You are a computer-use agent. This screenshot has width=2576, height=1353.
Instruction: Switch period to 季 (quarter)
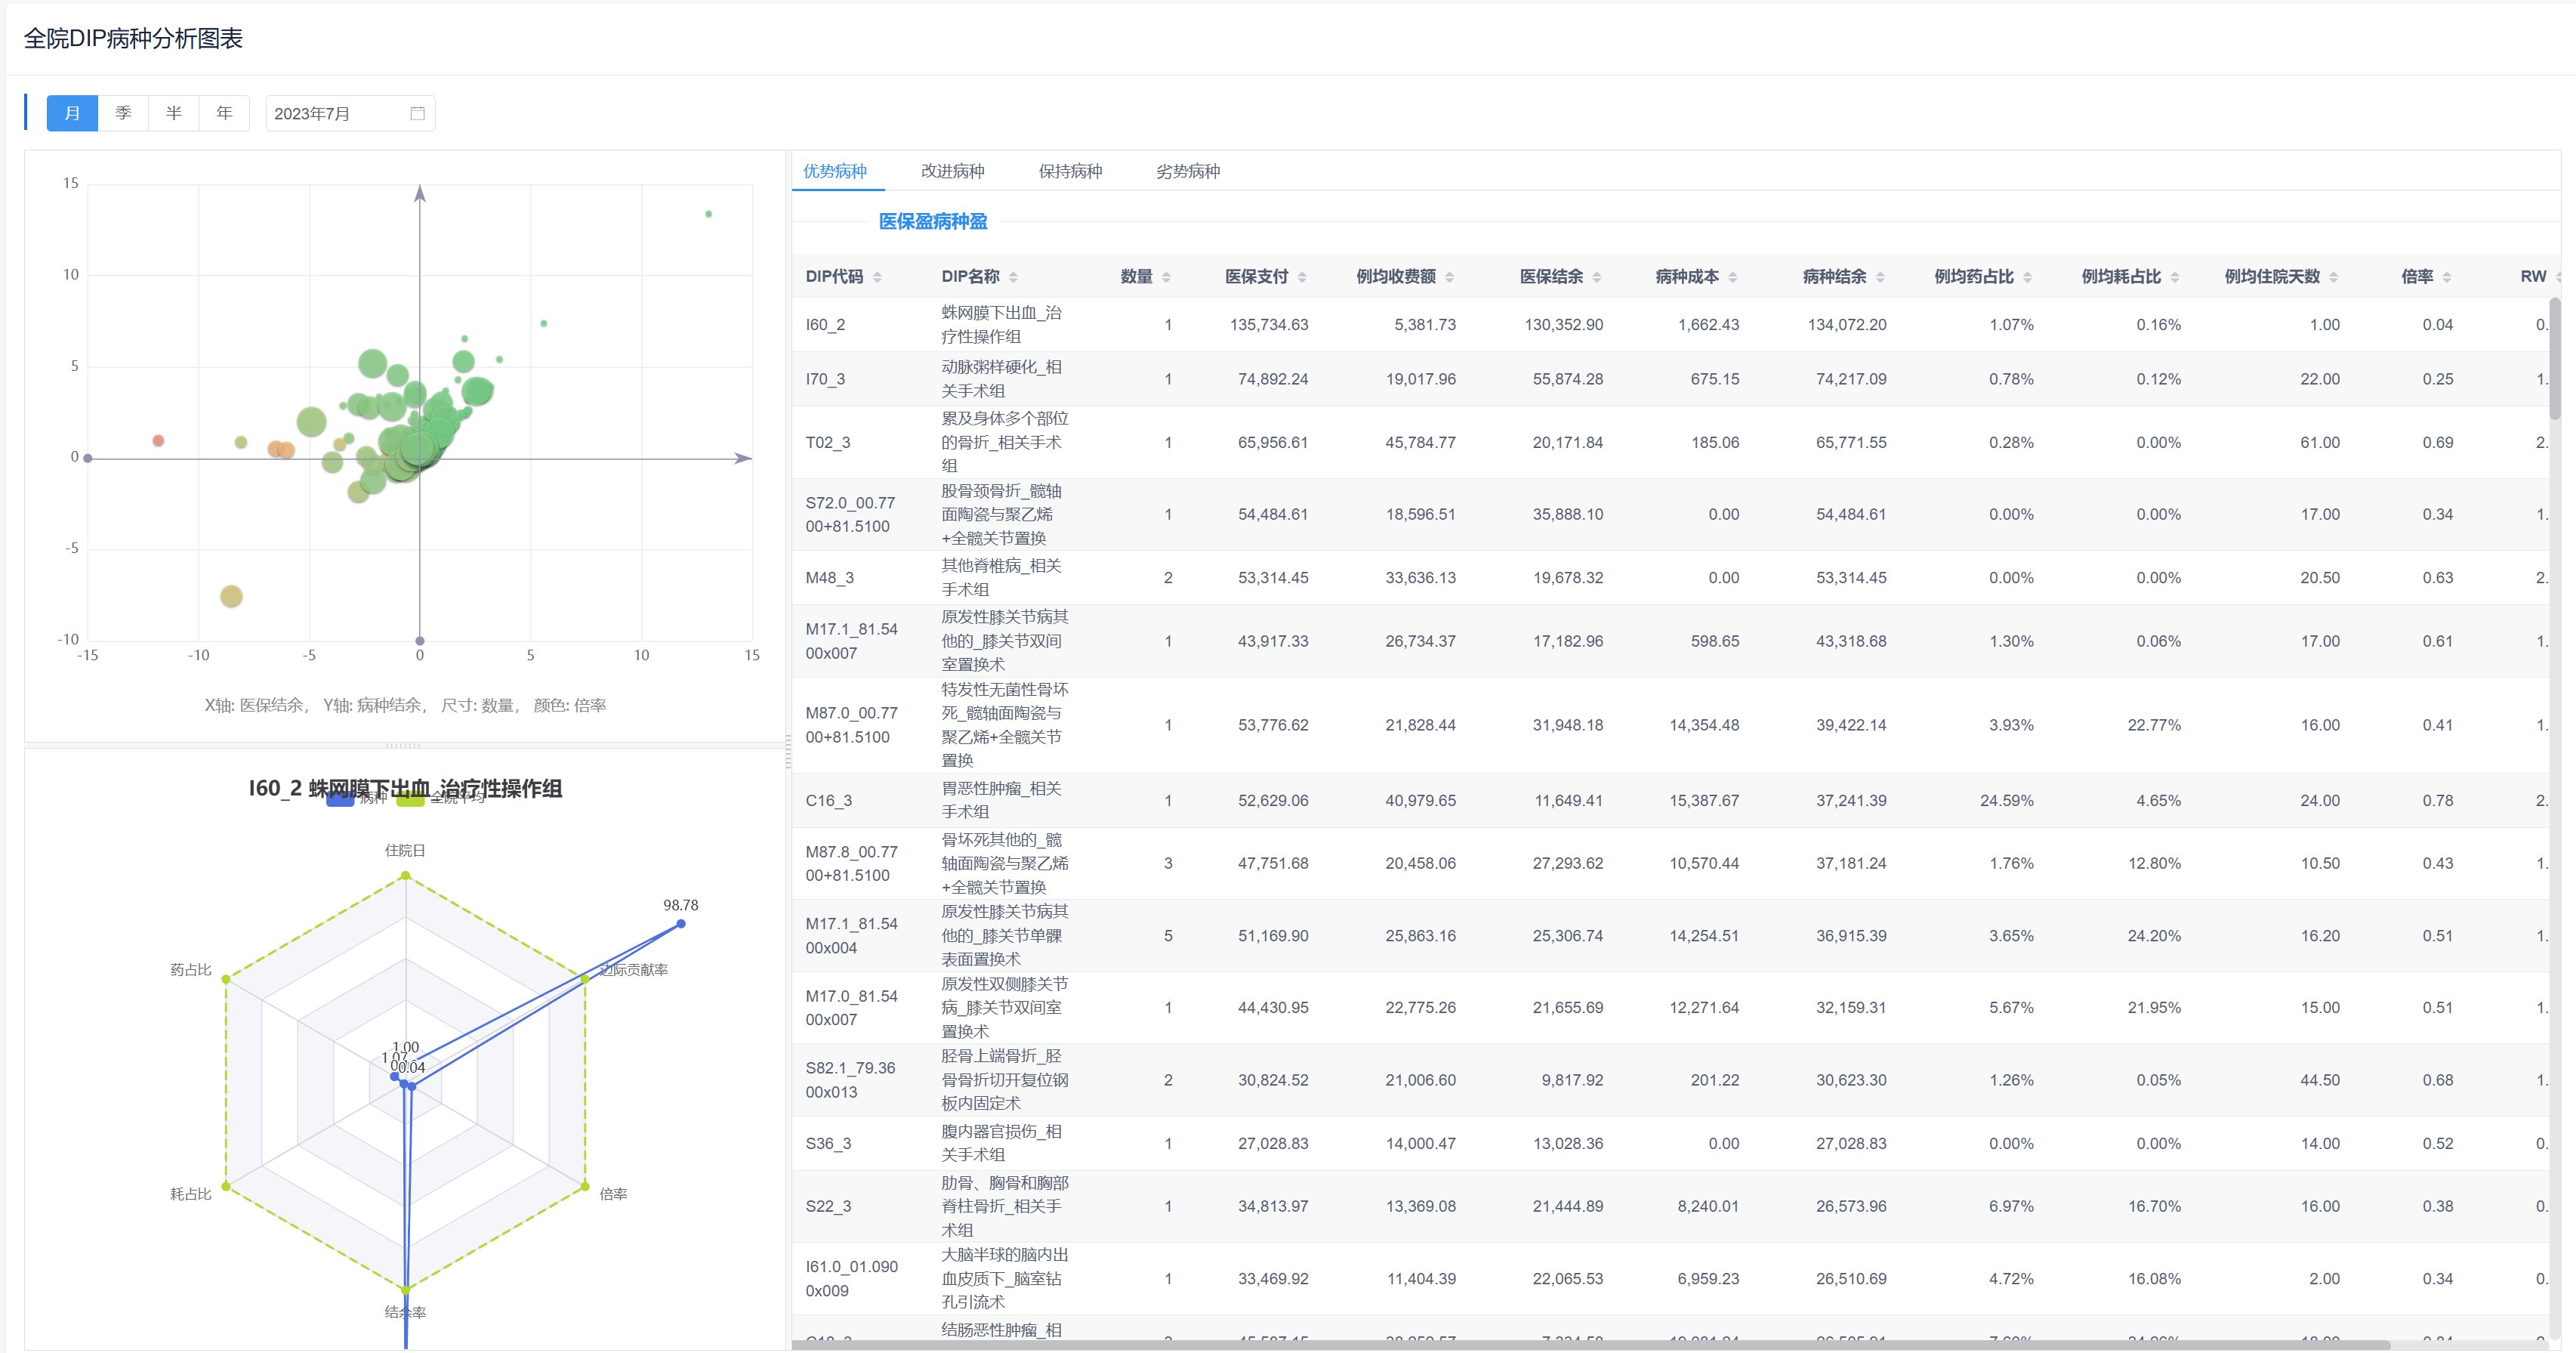click(123, 113)
